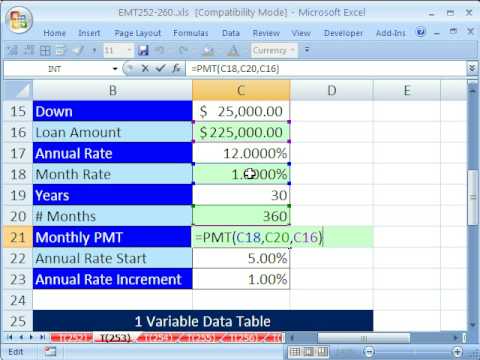The height and width of the screenshot is (360, 480).
Task: Click the macro record icon in status bar
Action: pos(50,351)
